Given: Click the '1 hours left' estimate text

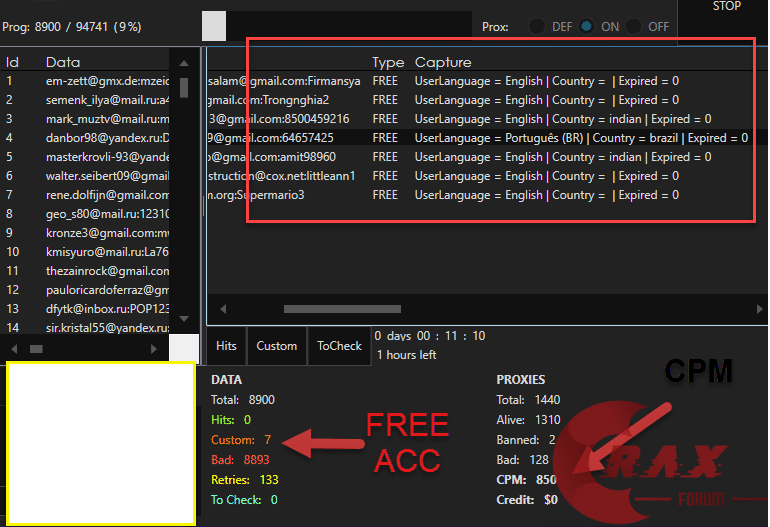Looking at the screenshot, I should [x=407, y=355].
